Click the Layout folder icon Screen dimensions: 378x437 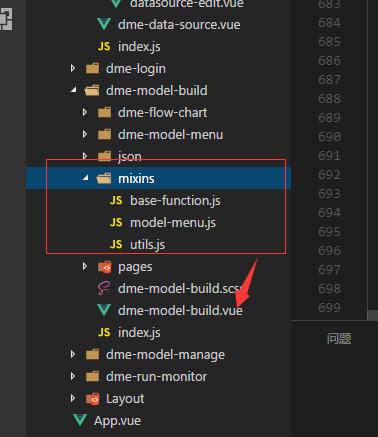93,399
